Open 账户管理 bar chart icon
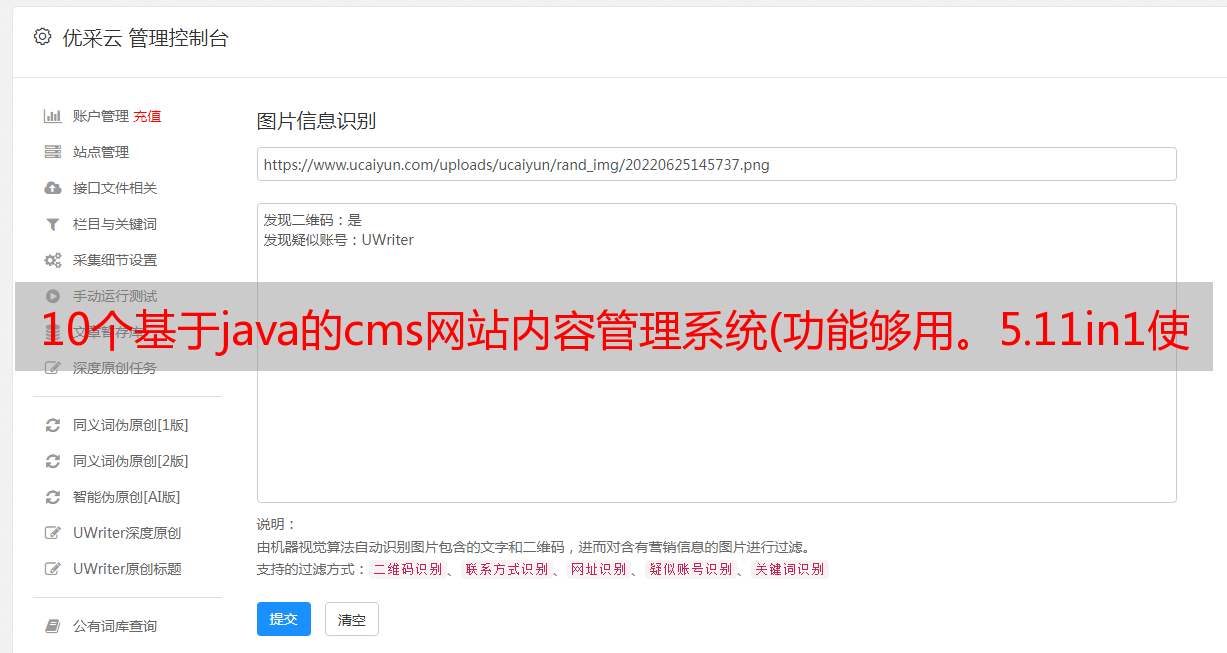Screen dimensions: 1227x653 click(x=53, y=116)
